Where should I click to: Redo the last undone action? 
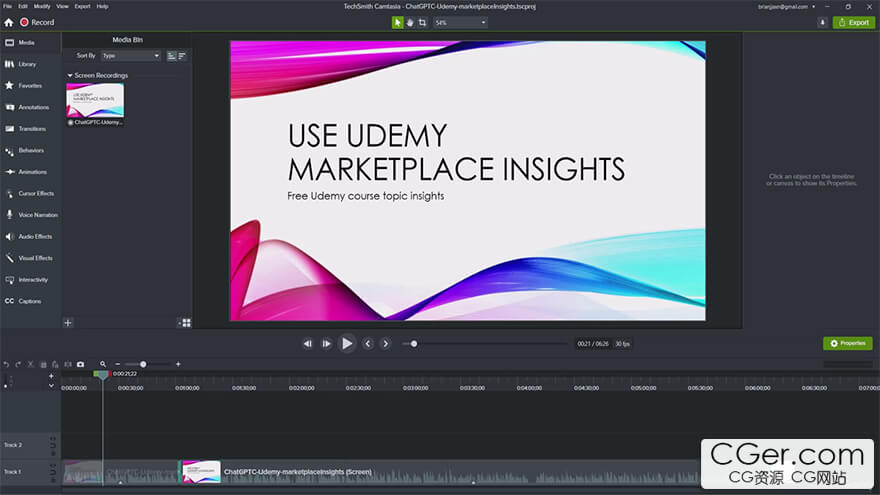18,364
